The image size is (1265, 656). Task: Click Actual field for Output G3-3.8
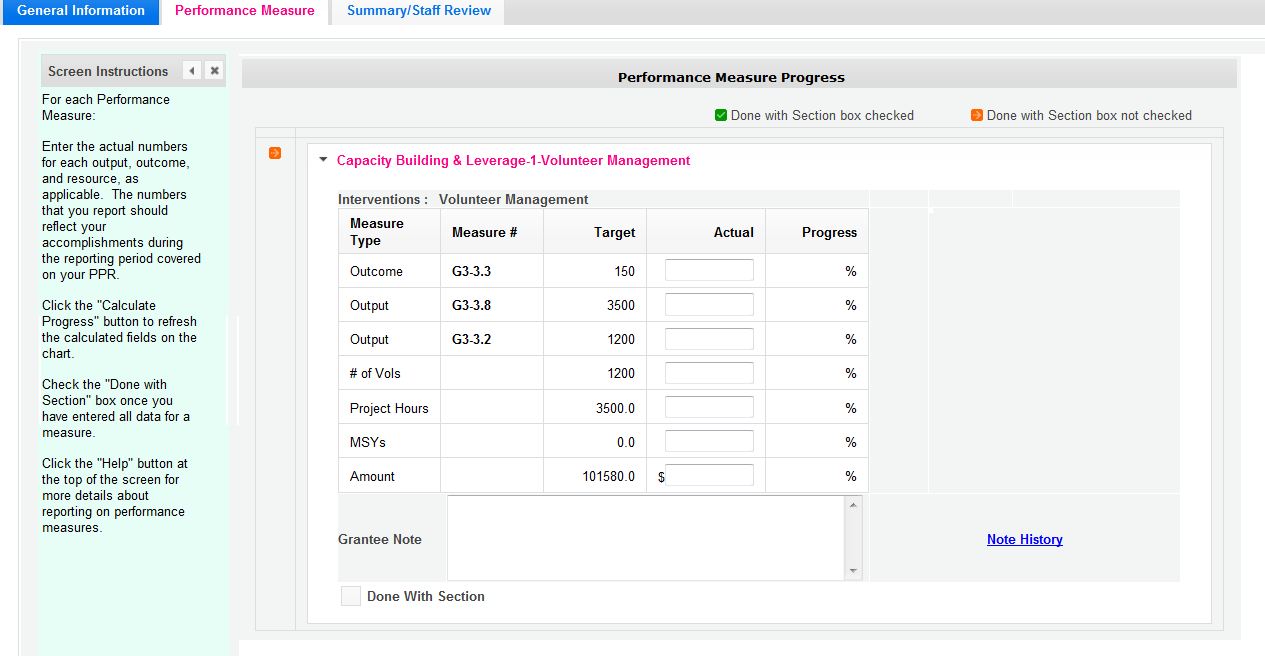(x=709, y=305)
